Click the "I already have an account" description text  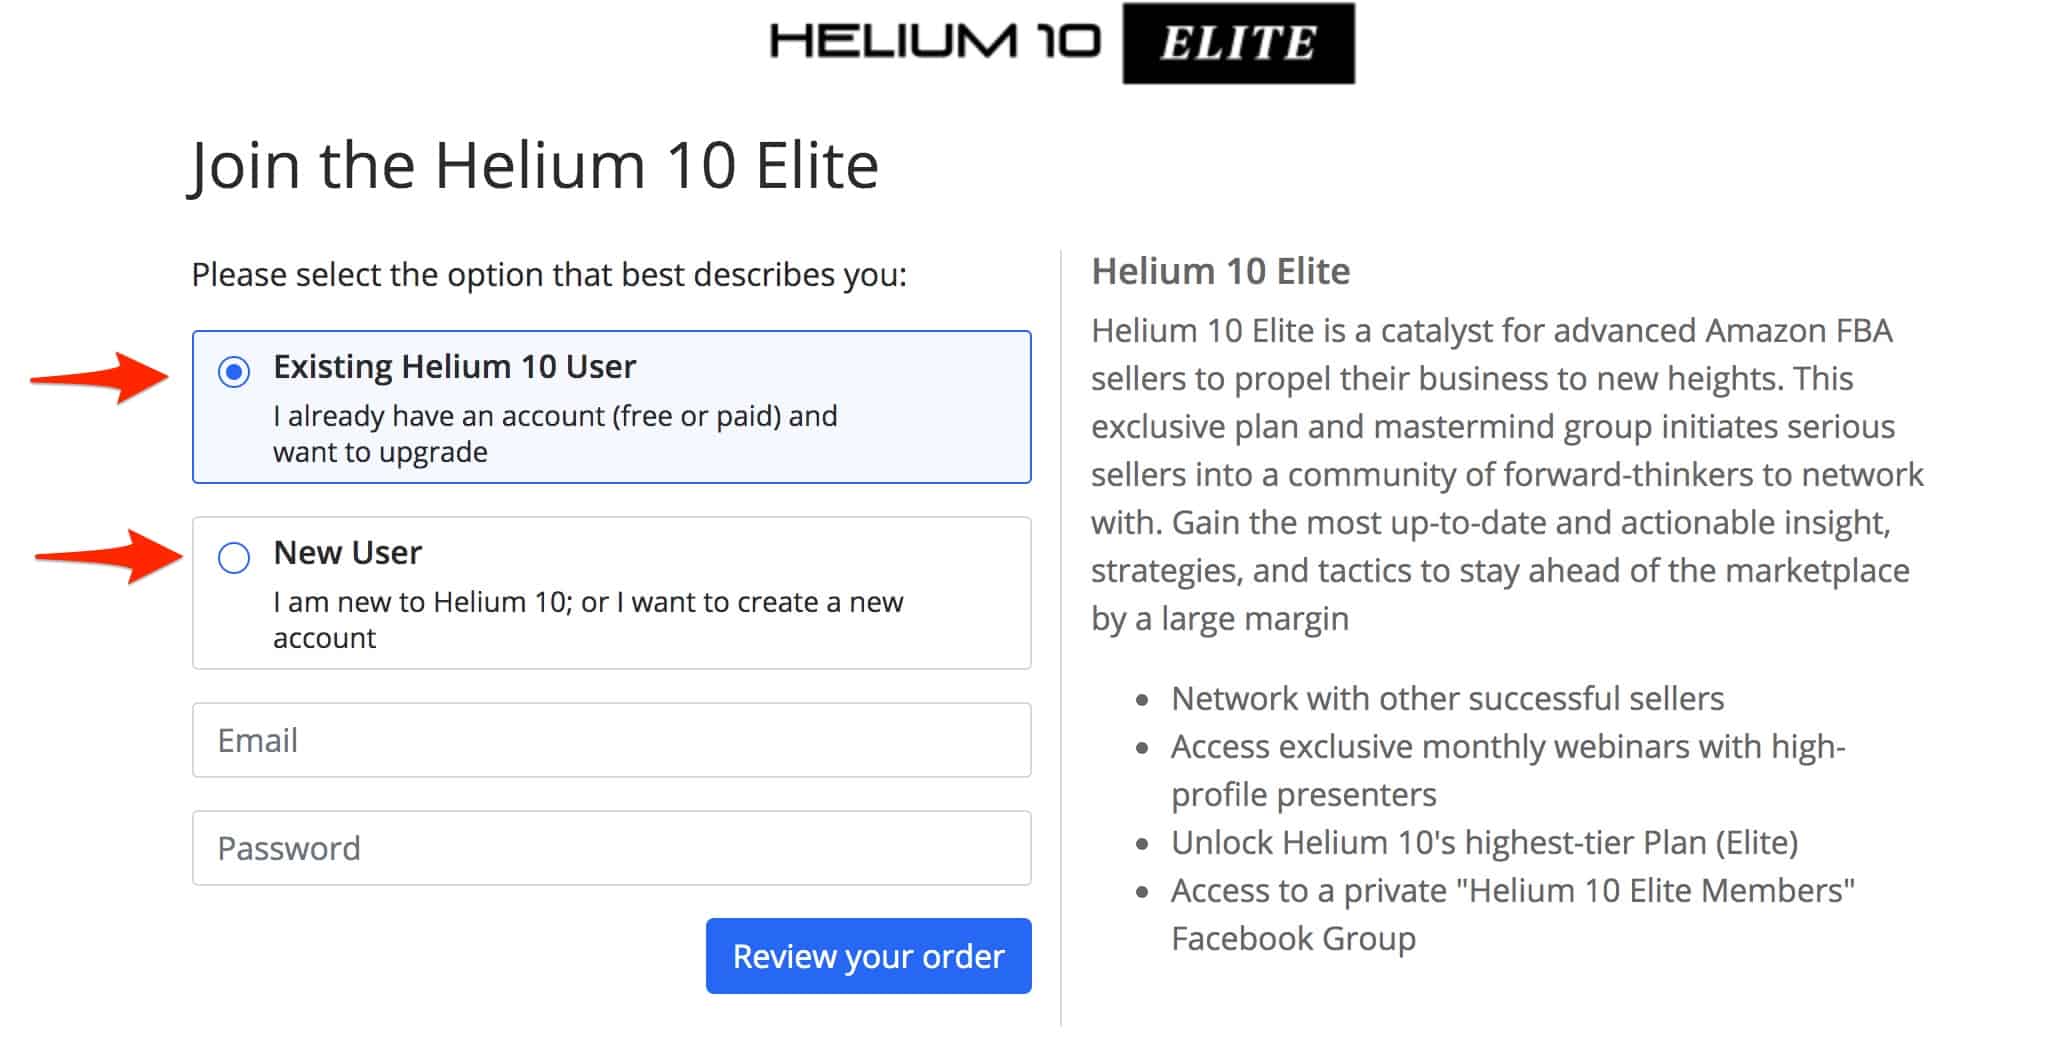tap(555, 433)
